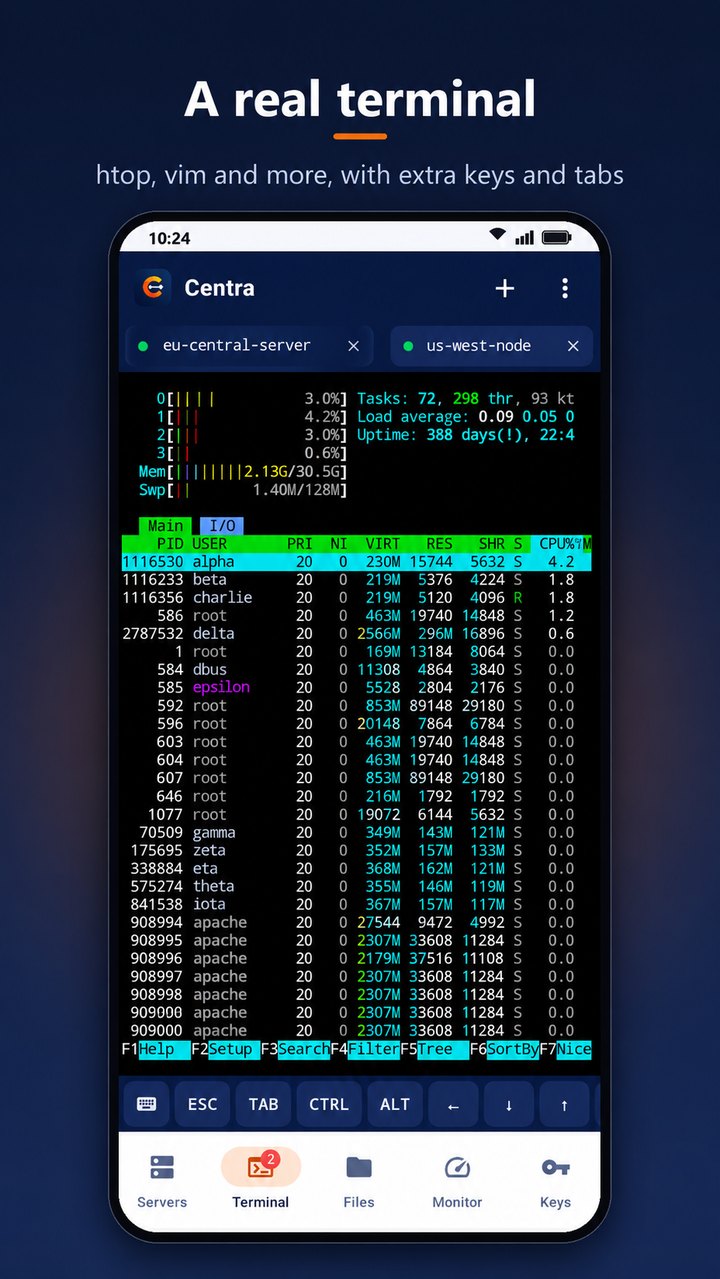The image size is (720, 1279).
Task: Select the htop I/O tab
Action: pyautogui.click(x=222, y=526)
